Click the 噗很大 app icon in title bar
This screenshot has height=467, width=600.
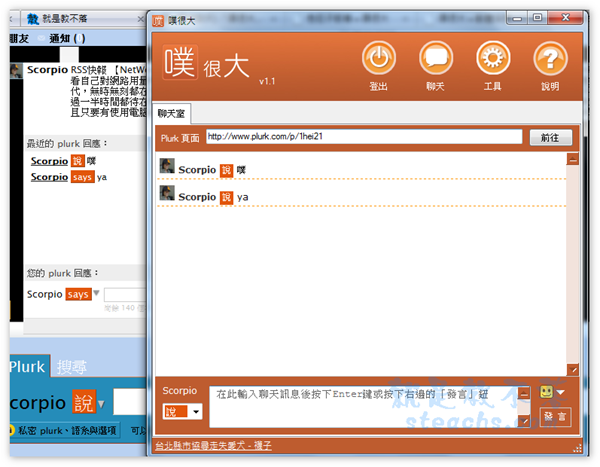(158, 21)
